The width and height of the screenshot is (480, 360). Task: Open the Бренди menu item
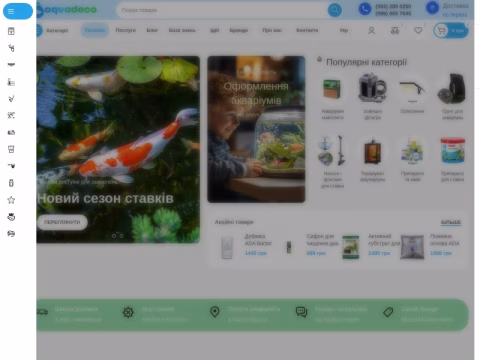239,30
